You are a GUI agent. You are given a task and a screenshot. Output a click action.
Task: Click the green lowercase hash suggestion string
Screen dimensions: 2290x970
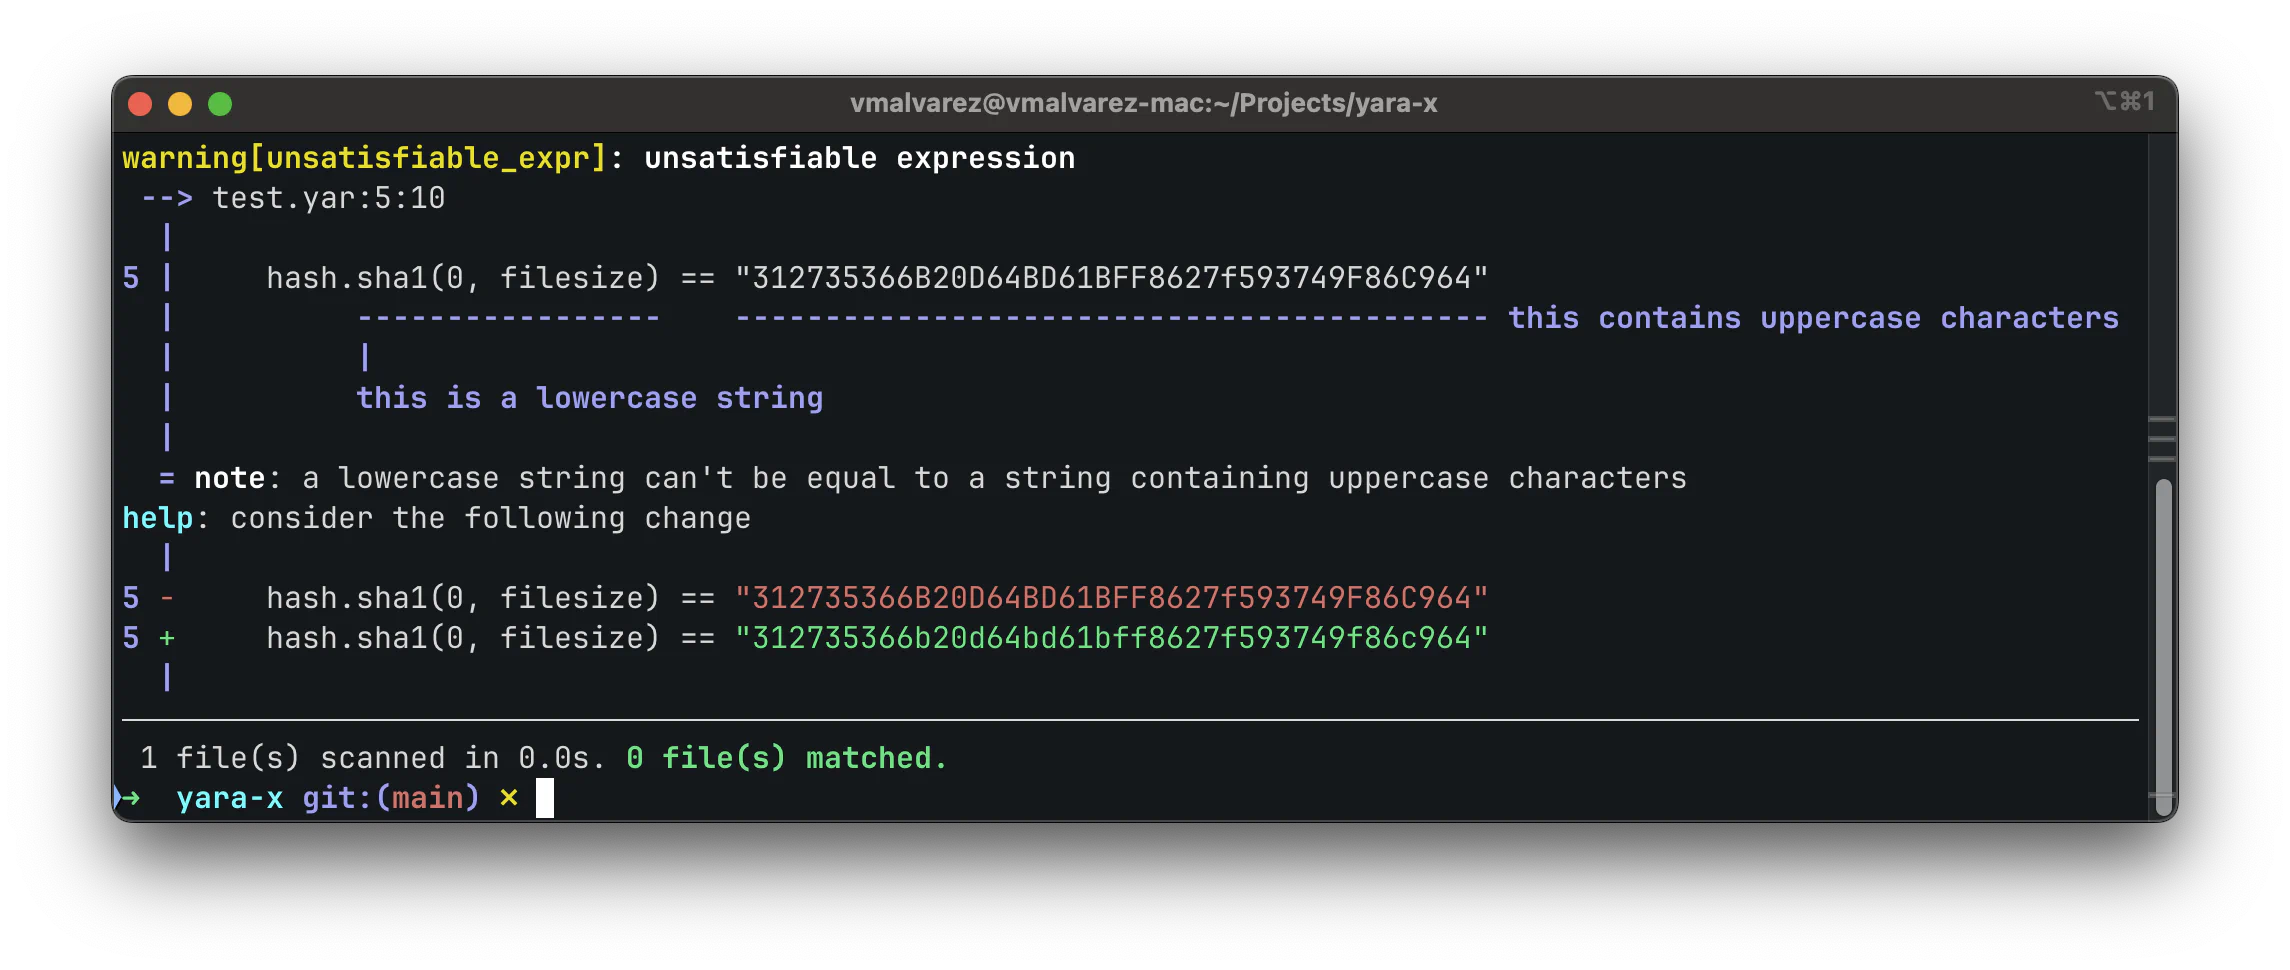click(x=1111, y=638)
